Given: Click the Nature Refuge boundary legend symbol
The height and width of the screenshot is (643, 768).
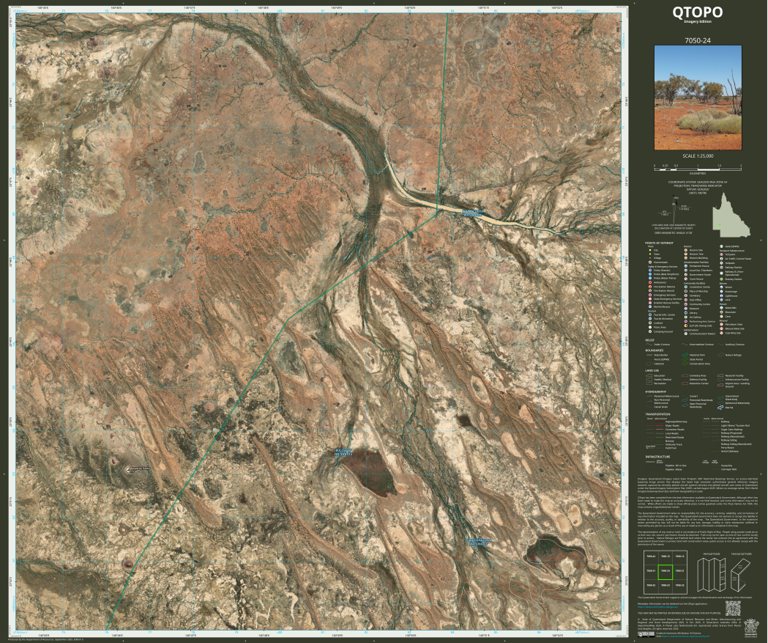Looking at the screenshot, I should (x=720, y=355).
